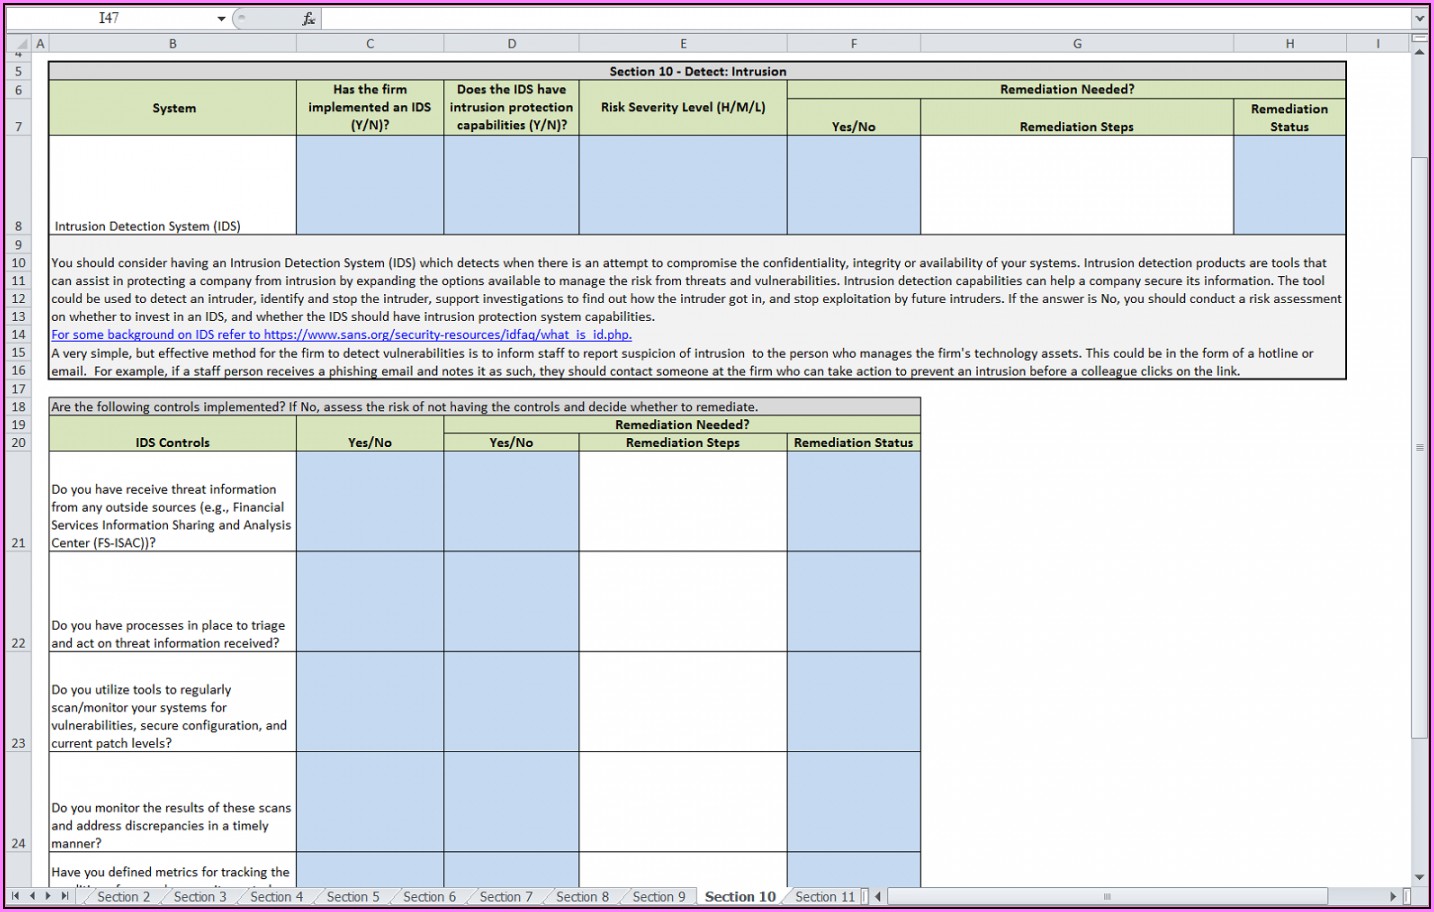Click vertical scrollbar up arrow
The image size is (1434, 912).
pyautogui.click(x=1419, y=52)
